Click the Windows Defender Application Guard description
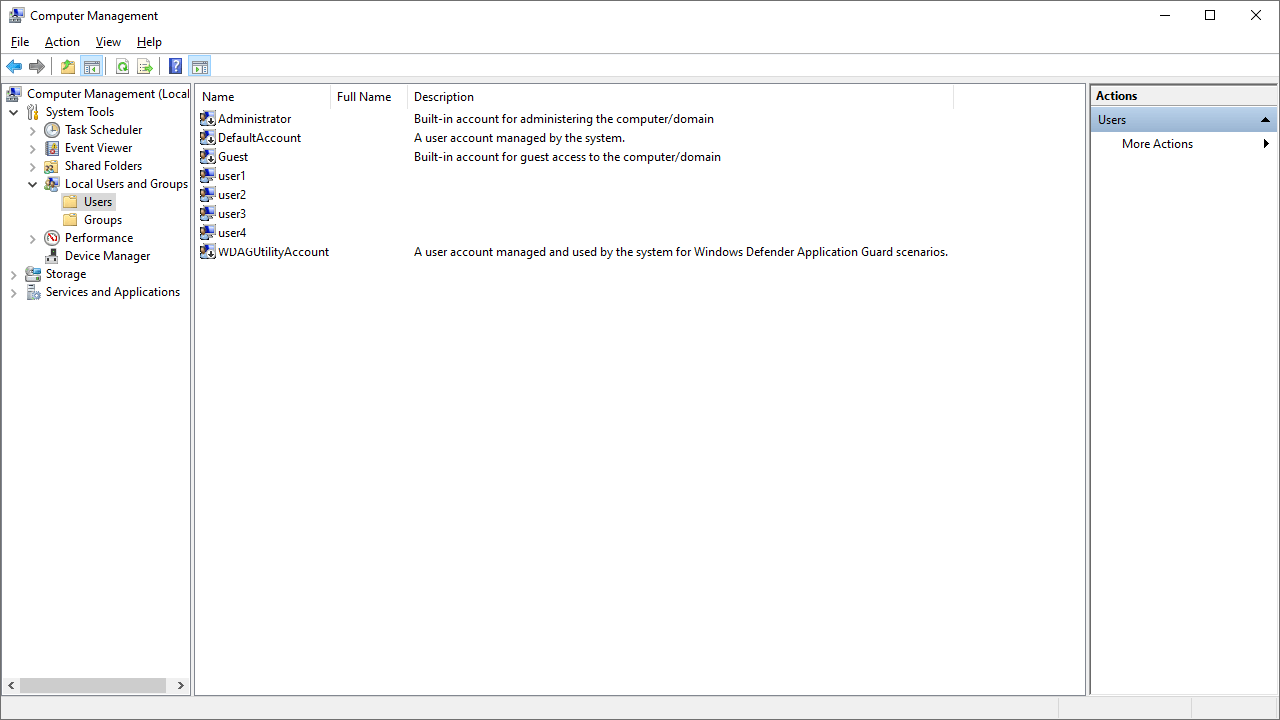Screen dimensions: 1280x720 [x=681, y=251]
